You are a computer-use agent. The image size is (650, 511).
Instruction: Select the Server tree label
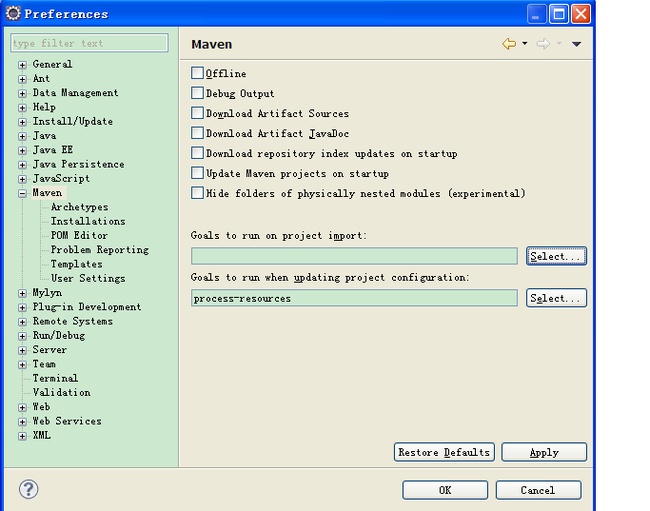click(x=49, y=349)
